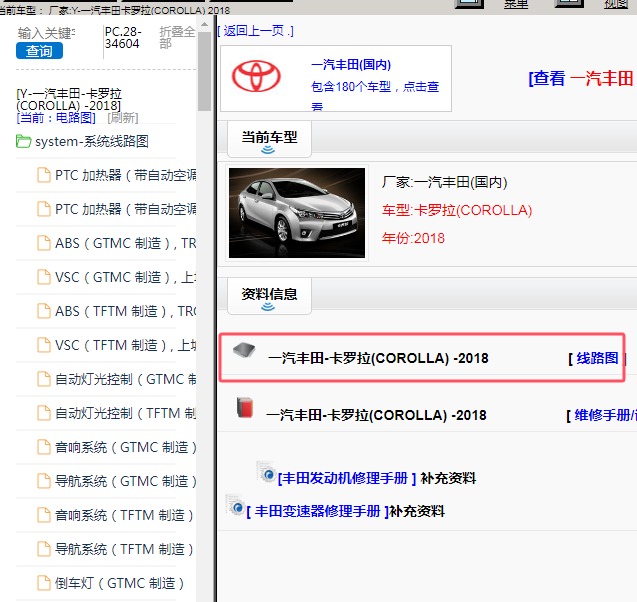Open 导航系统（GTMC 制造）document icon
This screenshot has width=637, height=602.
click(44, 481)
